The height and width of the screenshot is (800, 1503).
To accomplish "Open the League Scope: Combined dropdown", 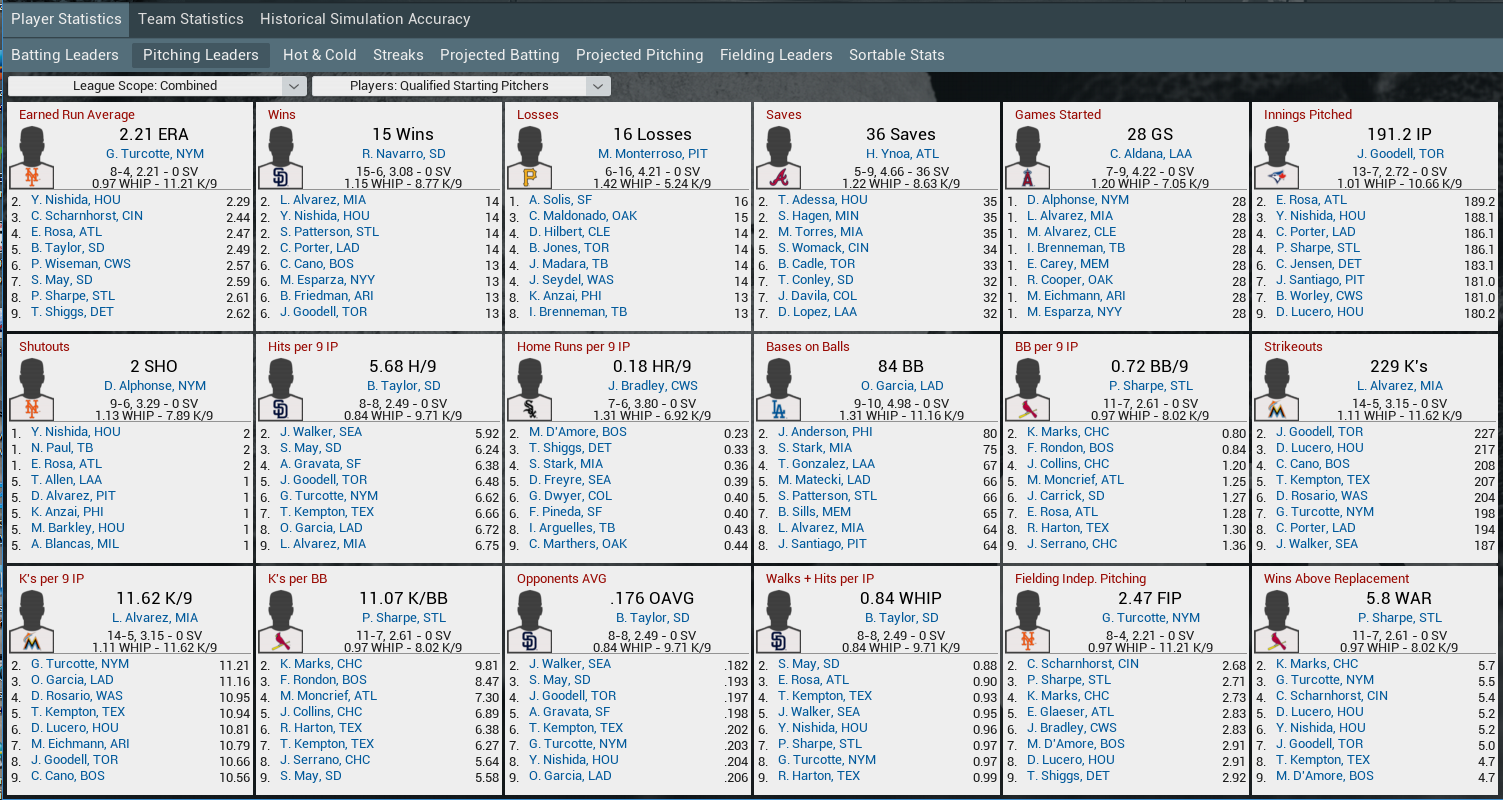I will click(x=156, y=86).
